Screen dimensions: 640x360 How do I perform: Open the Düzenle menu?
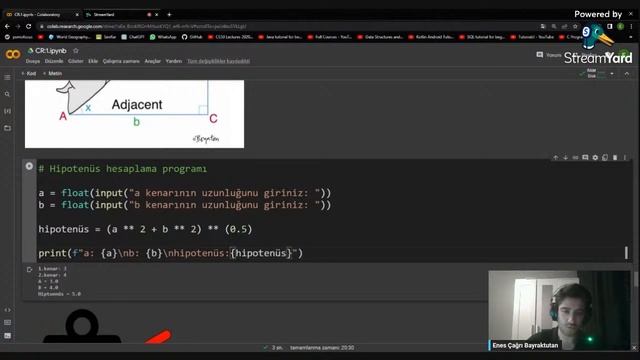[x=54, y=61]
